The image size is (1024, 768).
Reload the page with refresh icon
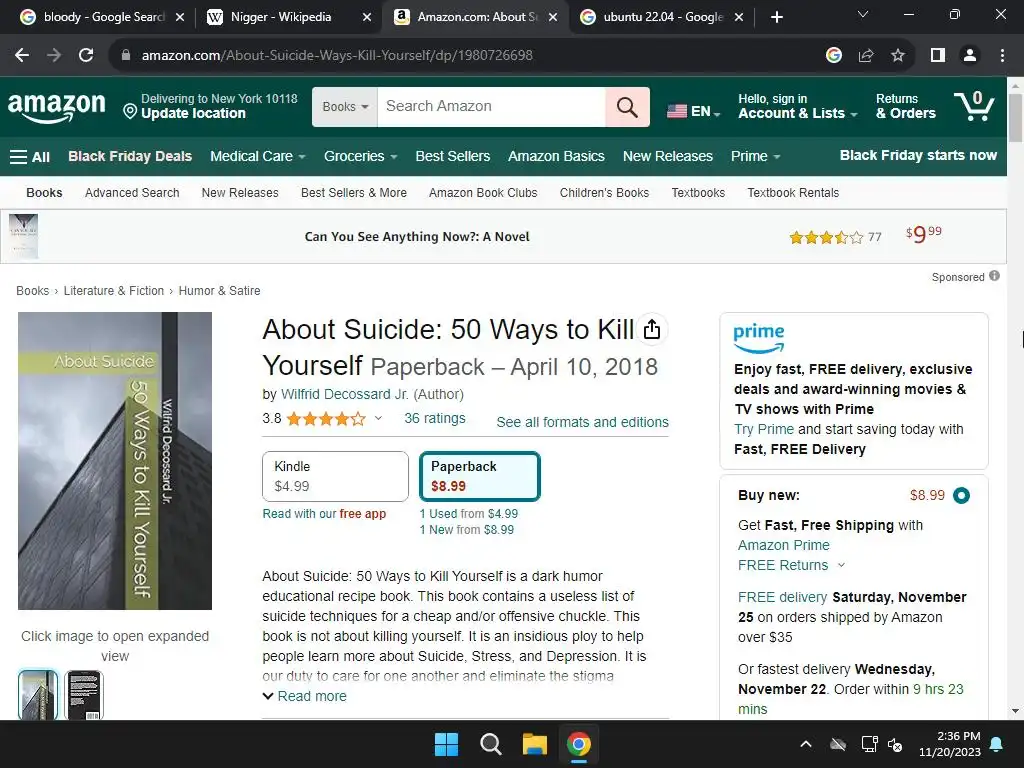(86, 56)
